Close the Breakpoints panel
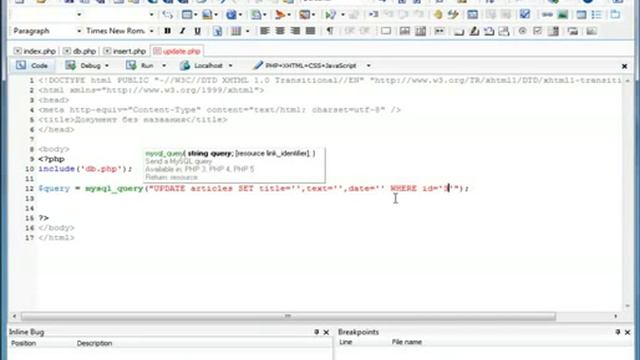 627,332
